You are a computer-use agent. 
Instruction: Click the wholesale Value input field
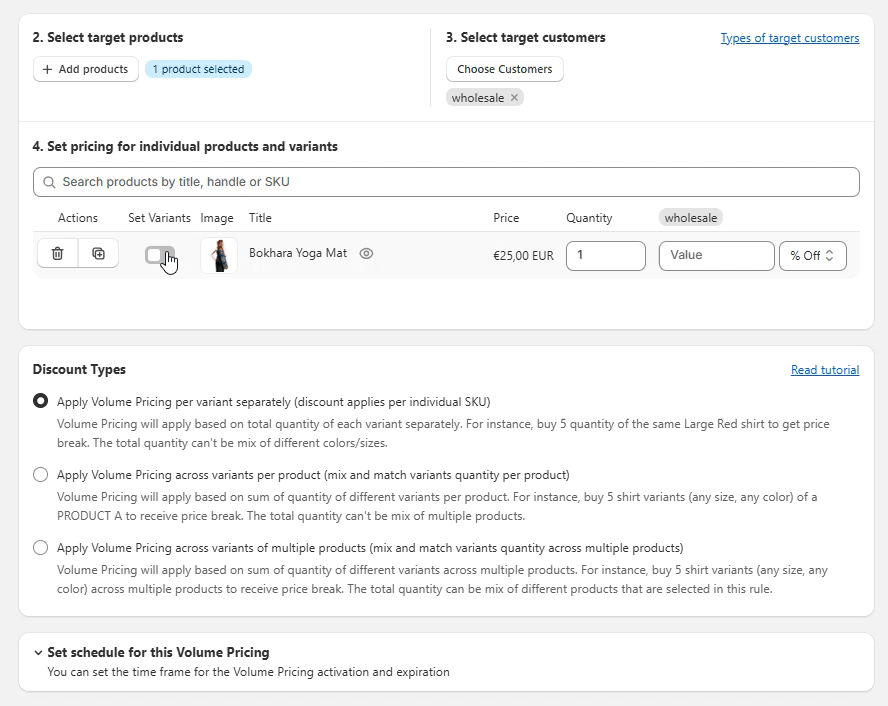(716, 256)
